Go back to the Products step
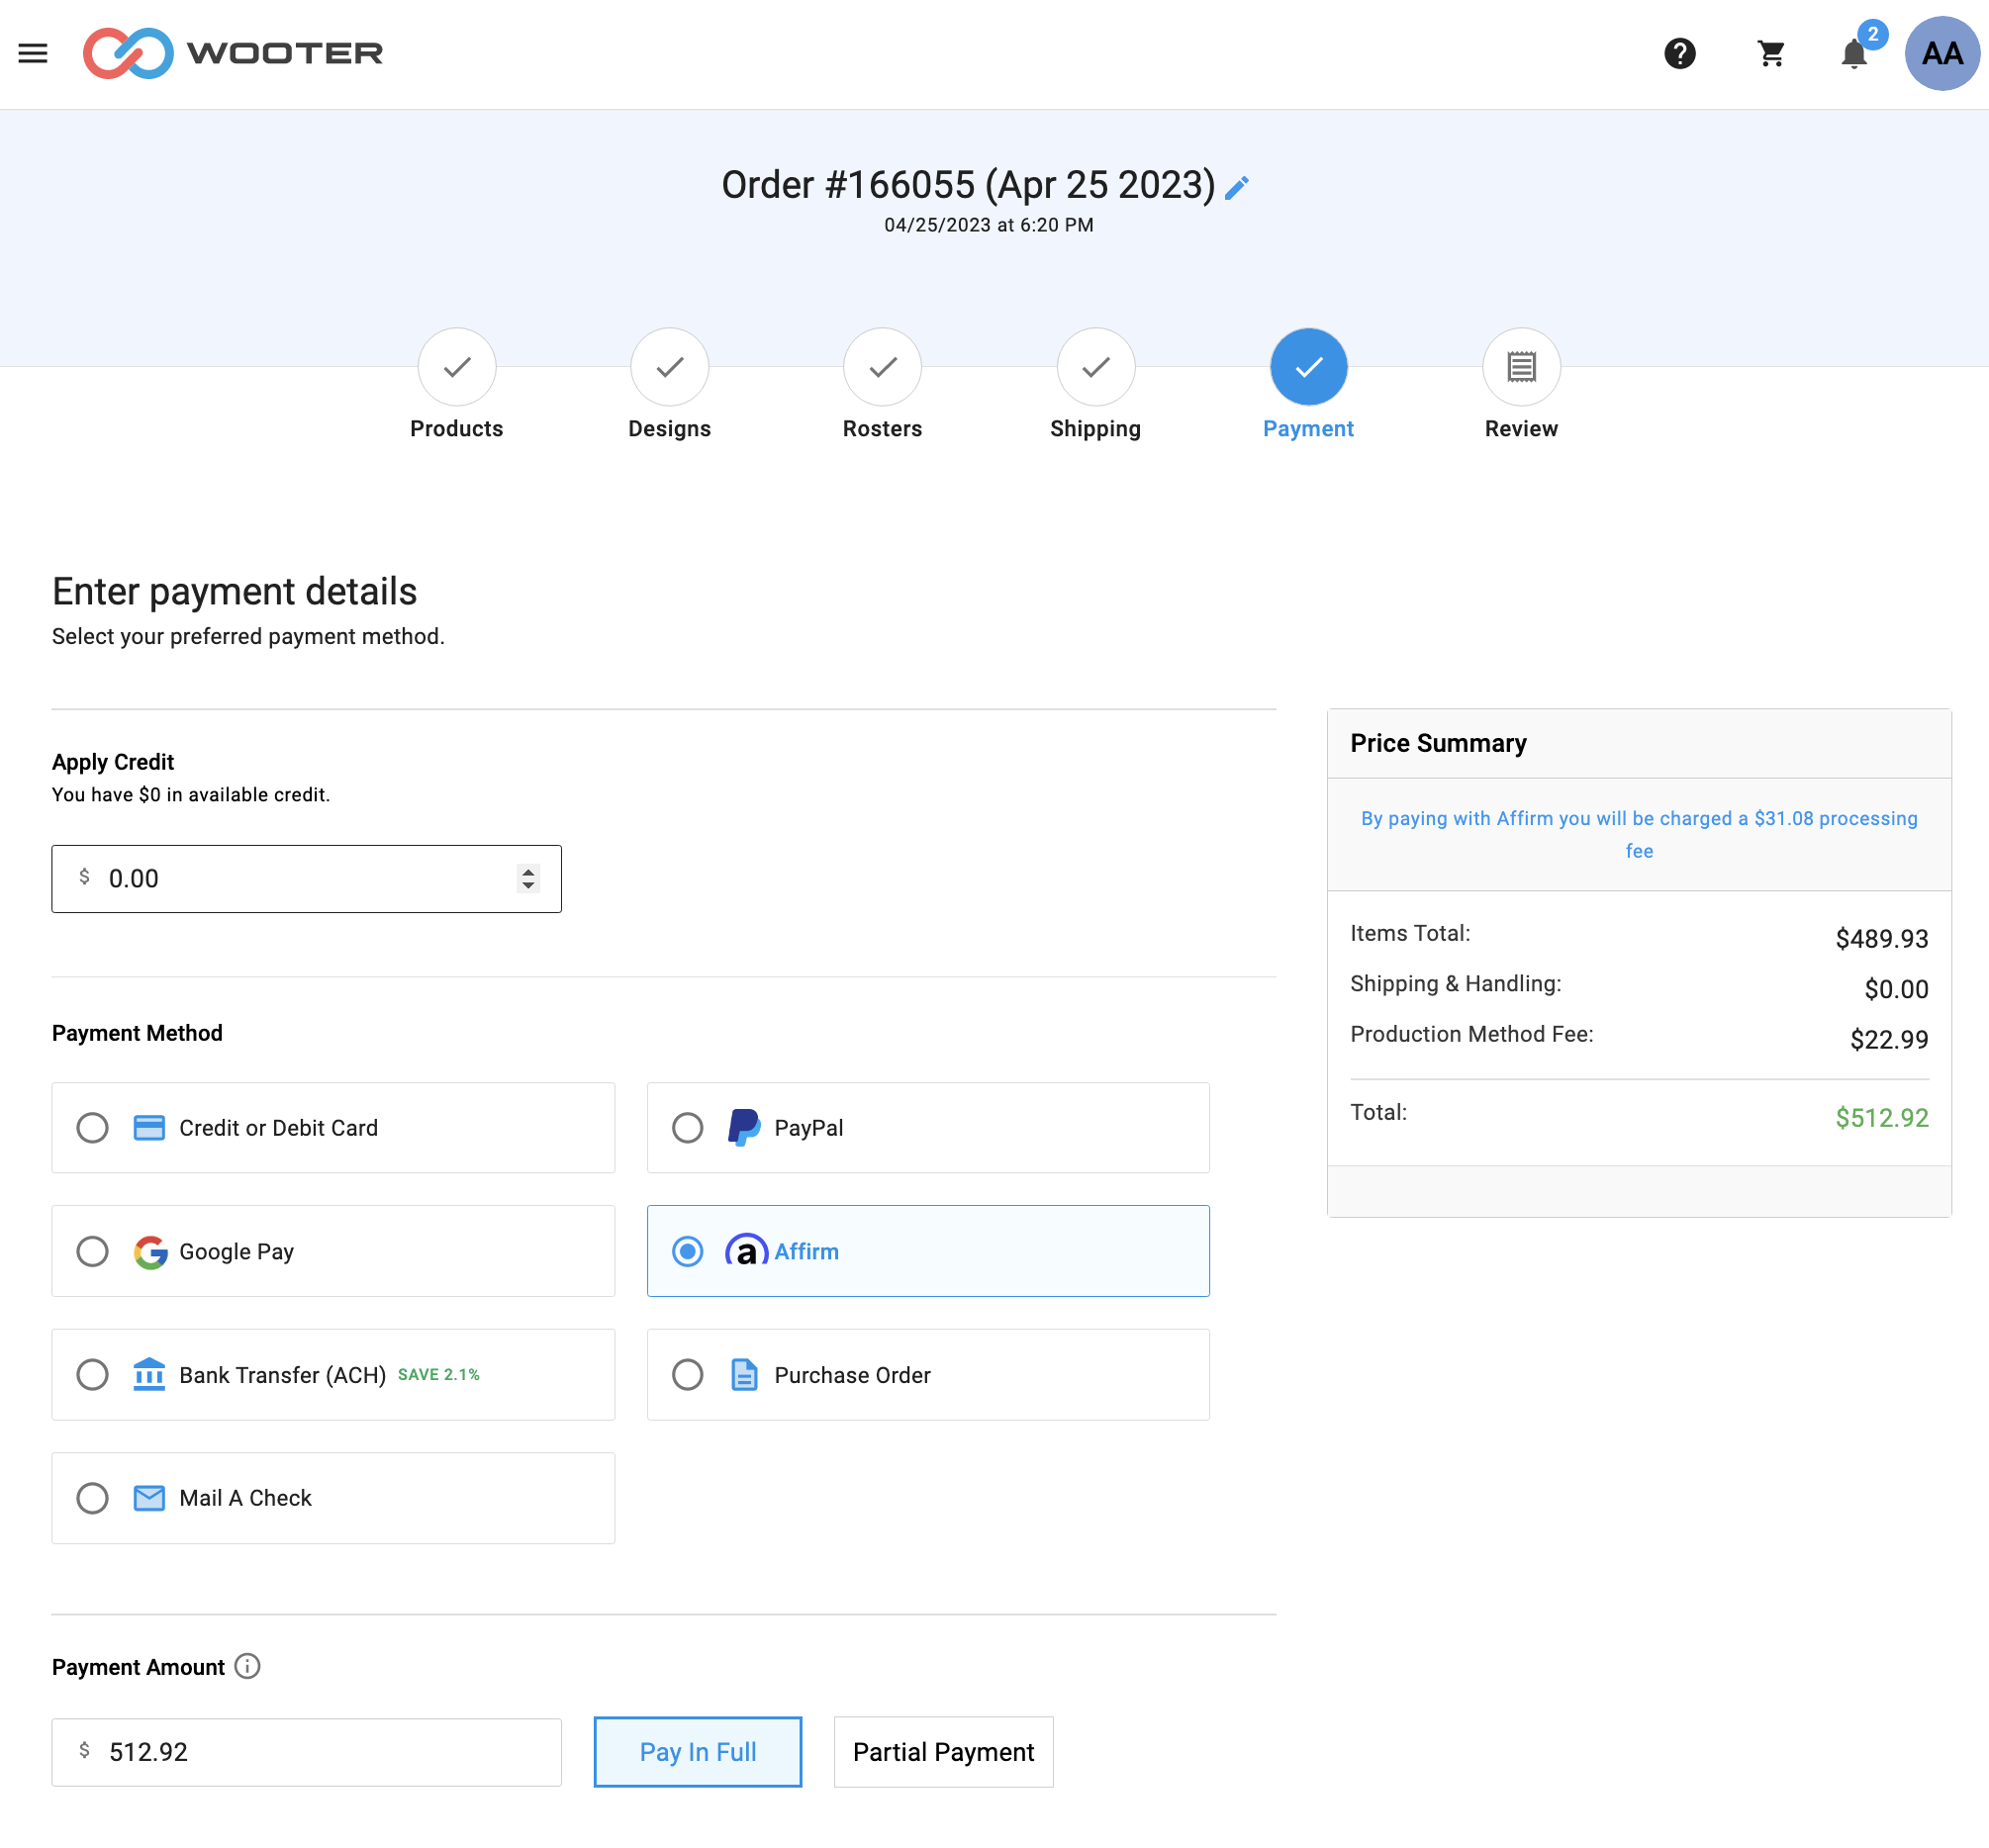The image size is (1989, 1848). tap(456, 367)
